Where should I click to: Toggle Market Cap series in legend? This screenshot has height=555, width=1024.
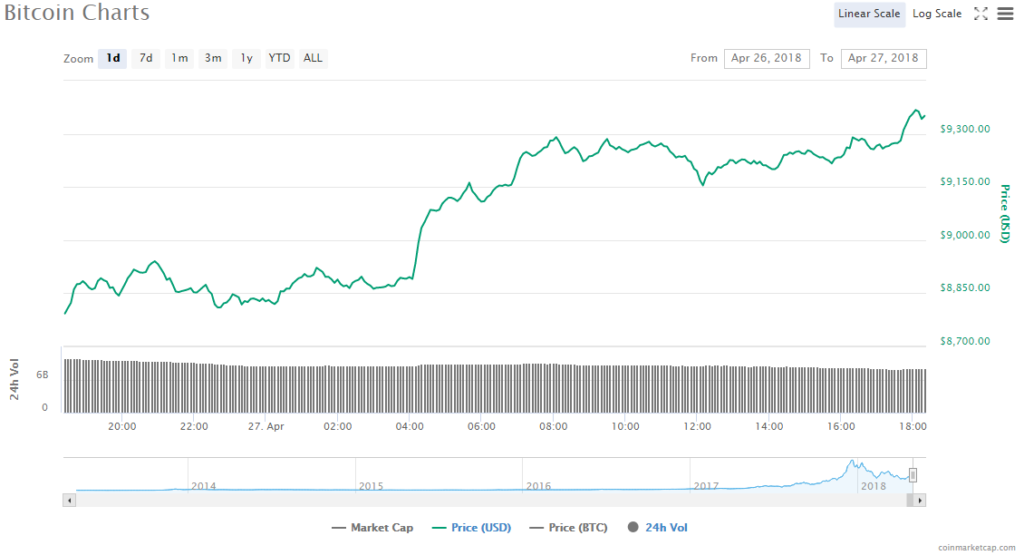(373, 527)
